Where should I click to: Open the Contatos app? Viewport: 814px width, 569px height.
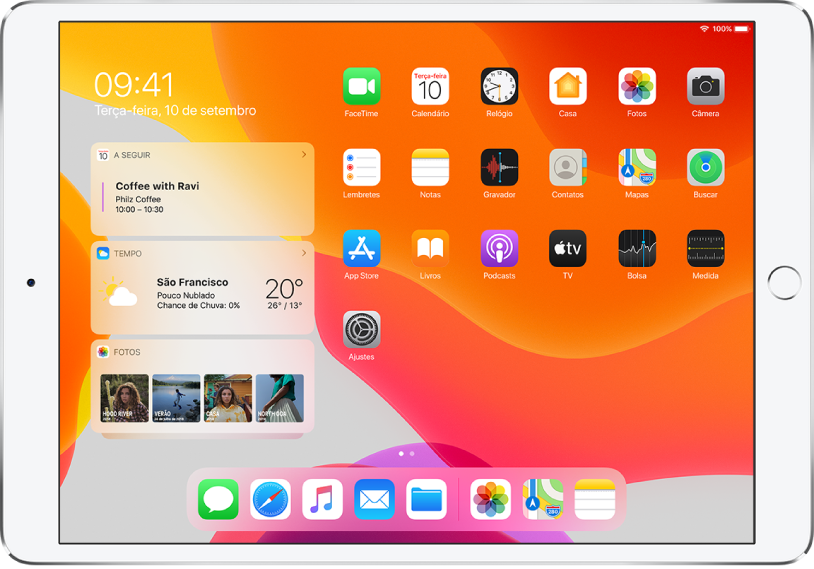pyautogui.click(x=568, y=167)
